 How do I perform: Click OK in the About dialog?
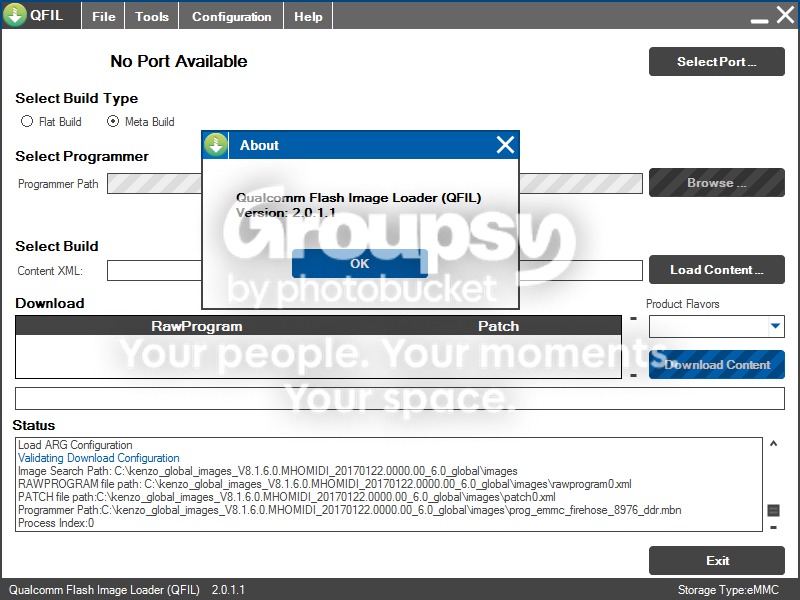(360, 263)
